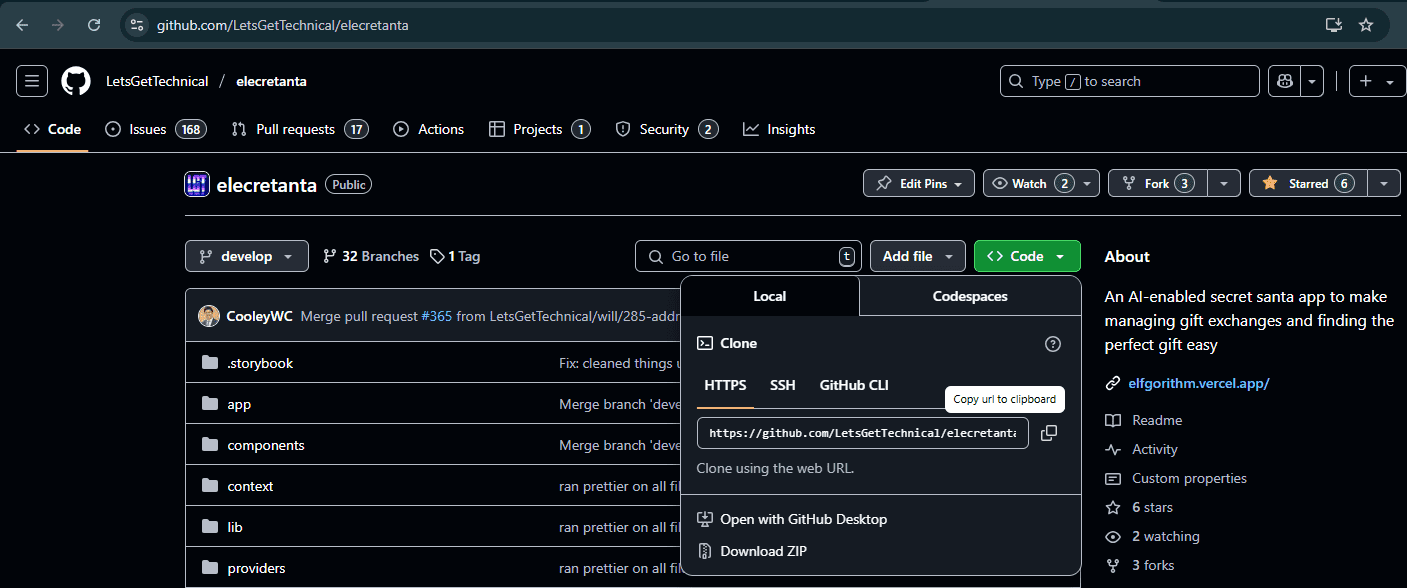Click the install app icon in address bar
The width and height of the screenshot is (1407, 588).
1333,25
